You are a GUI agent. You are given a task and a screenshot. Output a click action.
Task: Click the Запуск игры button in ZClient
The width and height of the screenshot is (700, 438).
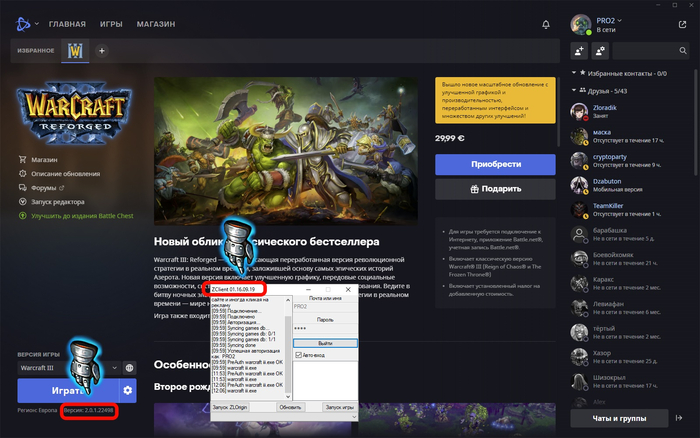[x=340, y=408]
